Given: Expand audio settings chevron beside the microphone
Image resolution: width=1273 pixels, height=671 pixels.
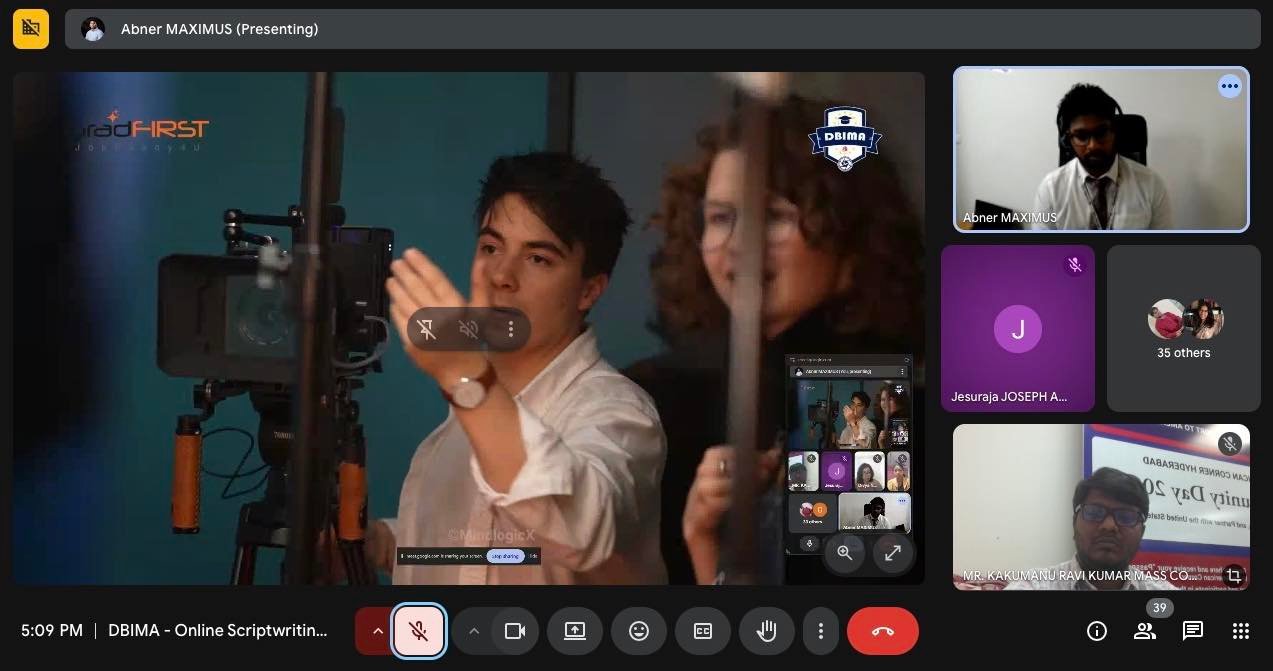Looking at the screenshot, I should click(377, 631).
